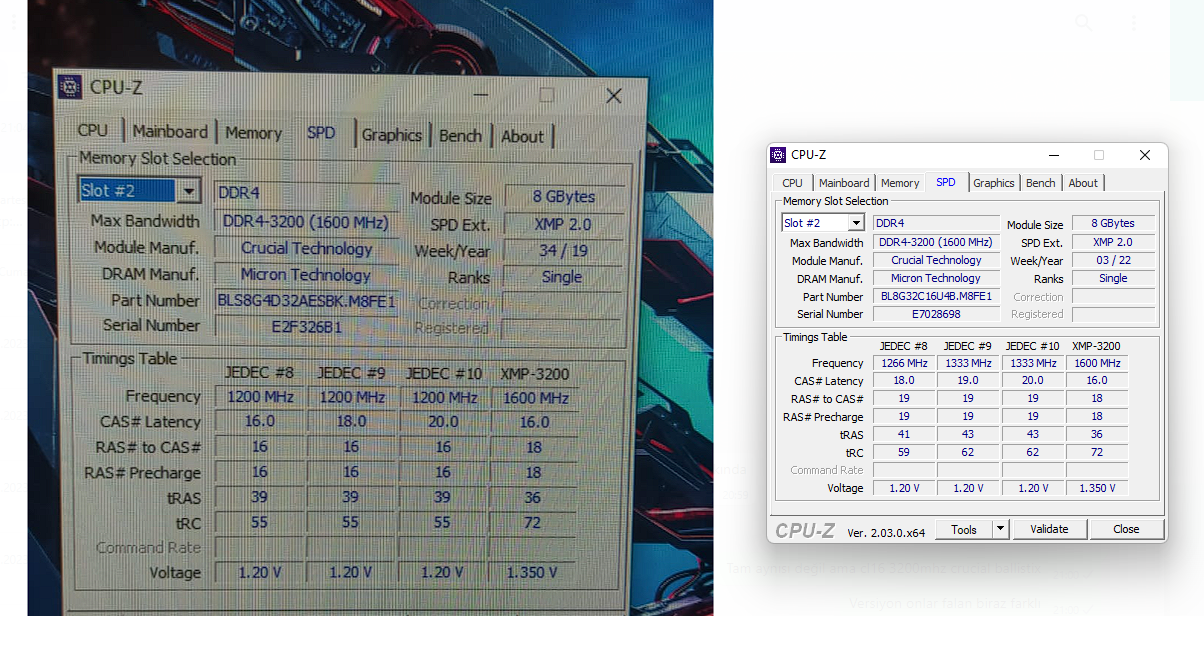Go to the Graphics tab in the left CPU-Z window
1204x648 pixels.
(392, 135)
